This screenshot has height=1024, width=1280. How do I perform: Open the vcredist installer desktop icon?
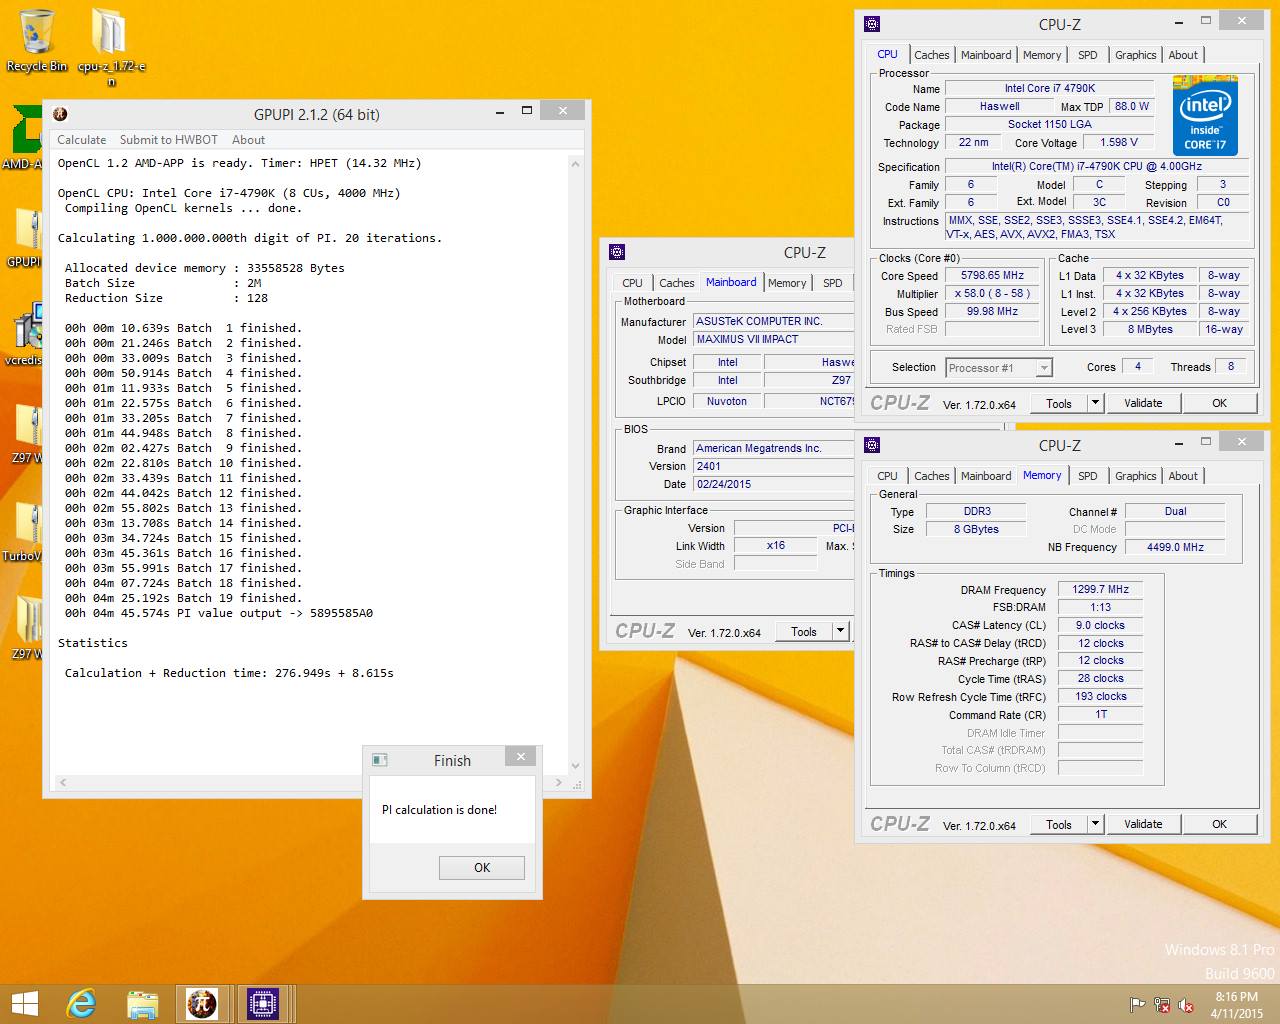coord(25,335)
